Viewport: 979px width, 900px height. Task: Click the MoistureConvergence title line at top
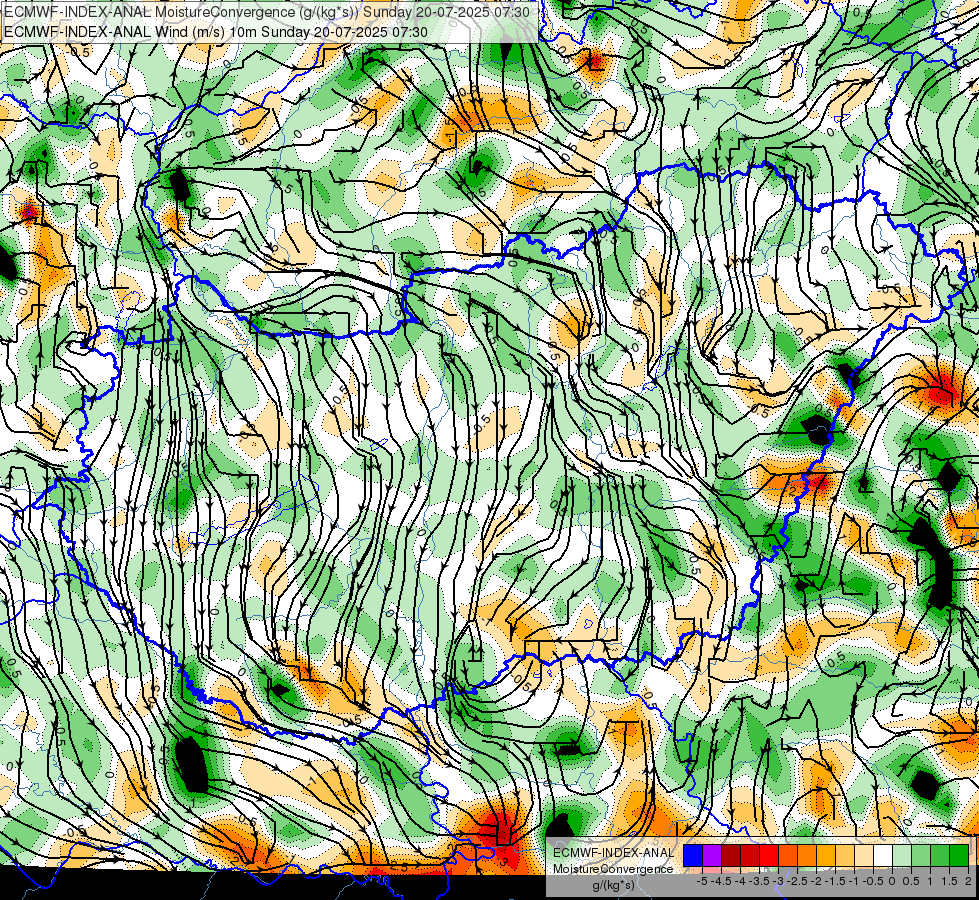pyautogui.click(x=267, y=12)
